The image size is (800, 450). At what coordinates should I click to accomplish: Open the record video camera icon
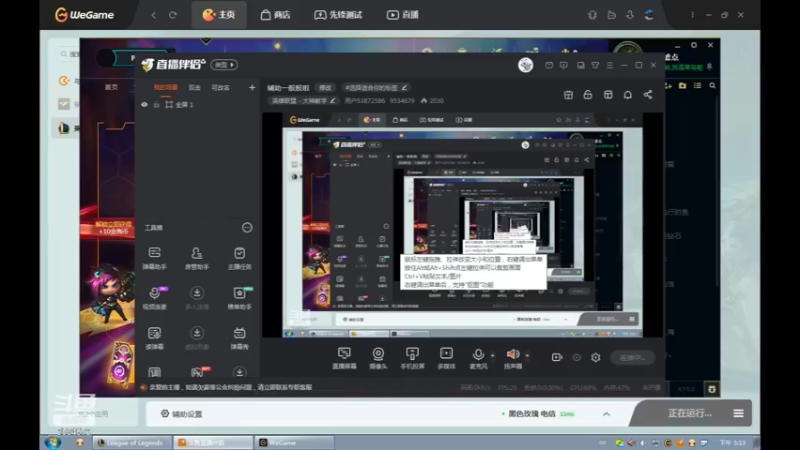pyautogui.click(x=557, y=357)
